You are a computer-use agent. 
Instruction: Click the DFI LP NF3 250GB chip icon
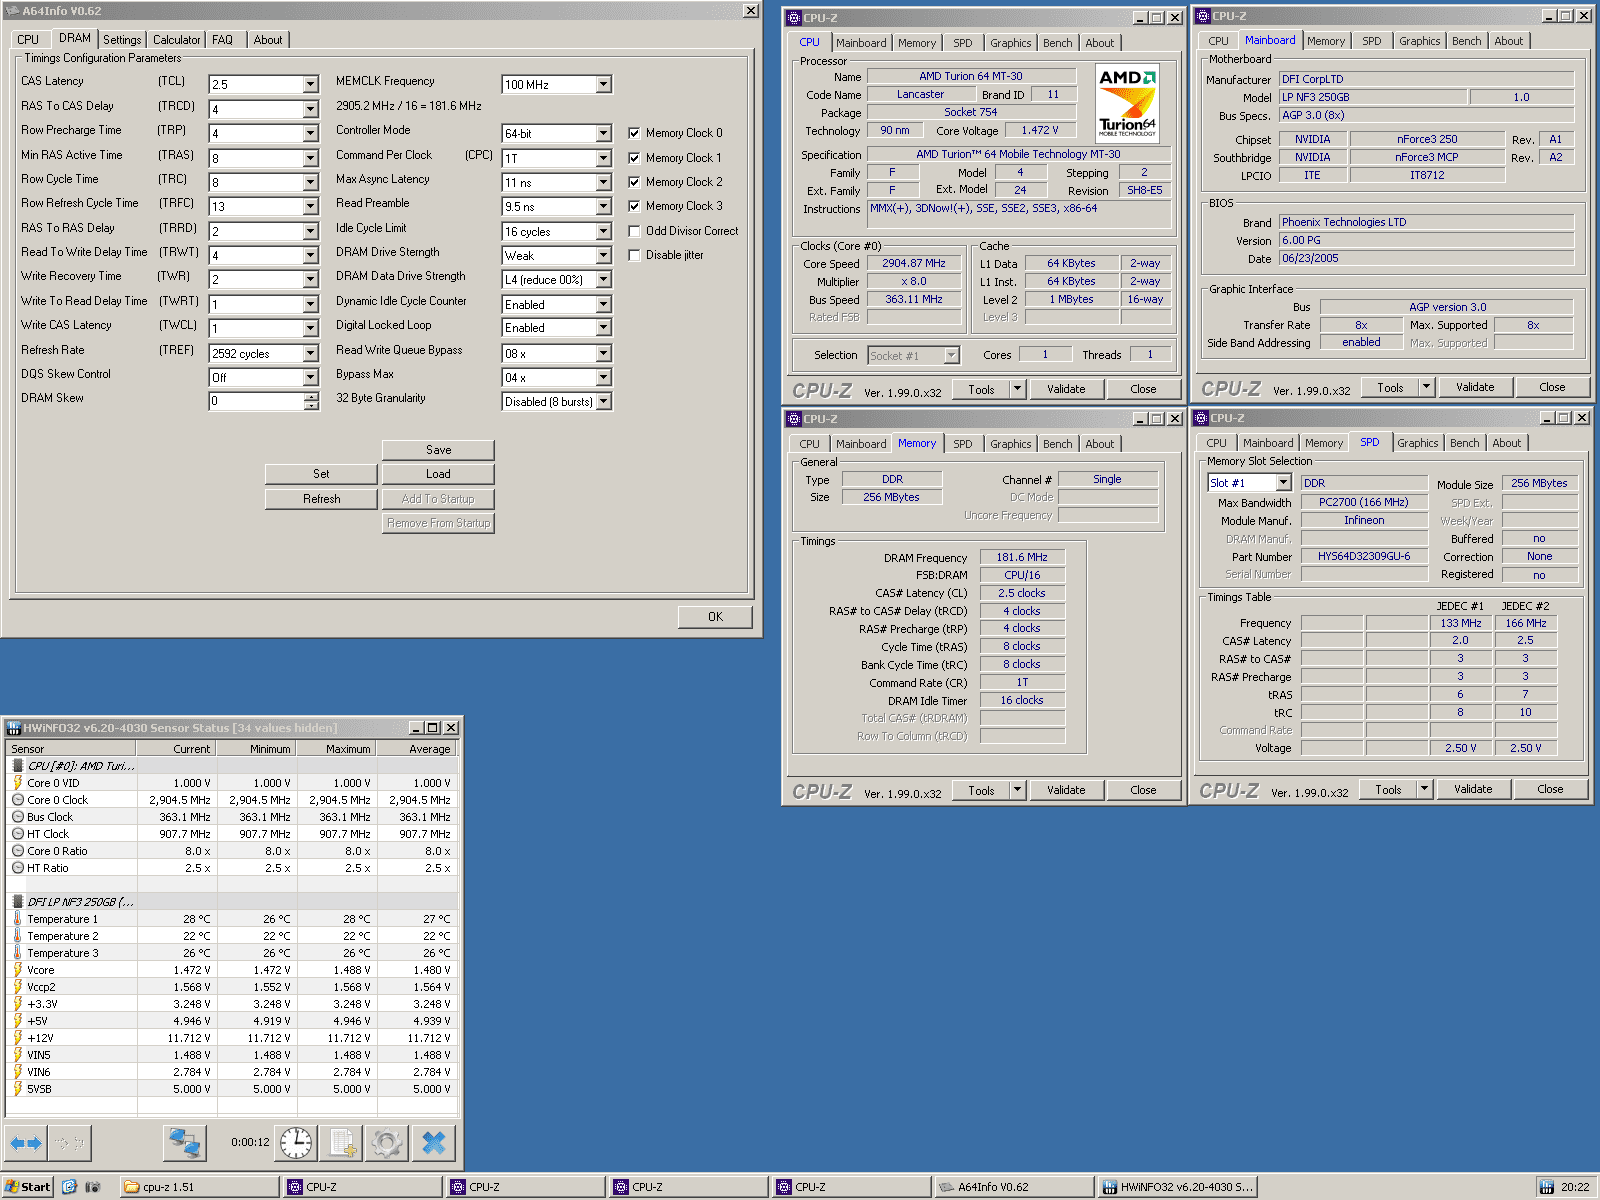click(18, 902)
